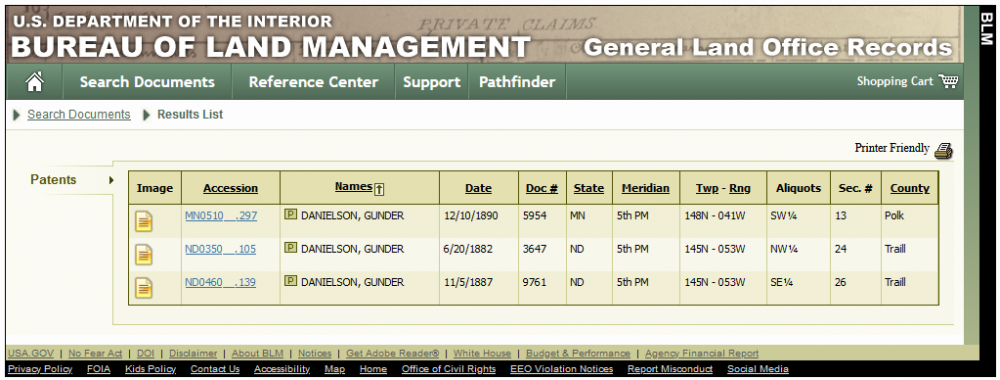1000x380 pixels.
Task: Open the Map footer link
Action: pyautogui.click(x=335, y=369)
